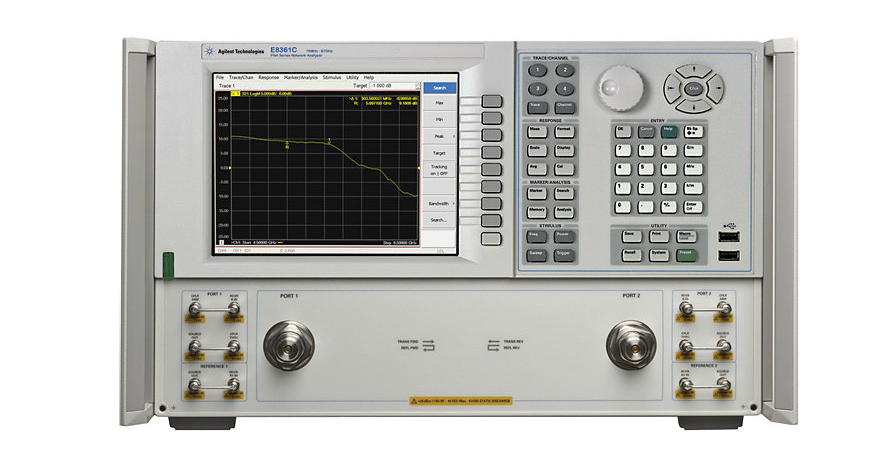Expand the Bandwidth softkey submenu
Screen dimensions: 872x476
[439, 204]
